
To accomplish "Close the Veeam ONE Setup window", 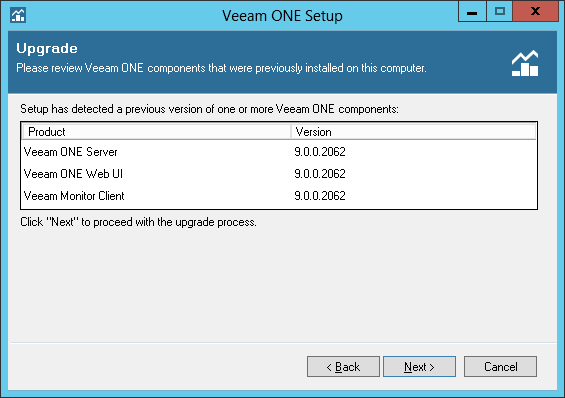I will tap(535, 12).
